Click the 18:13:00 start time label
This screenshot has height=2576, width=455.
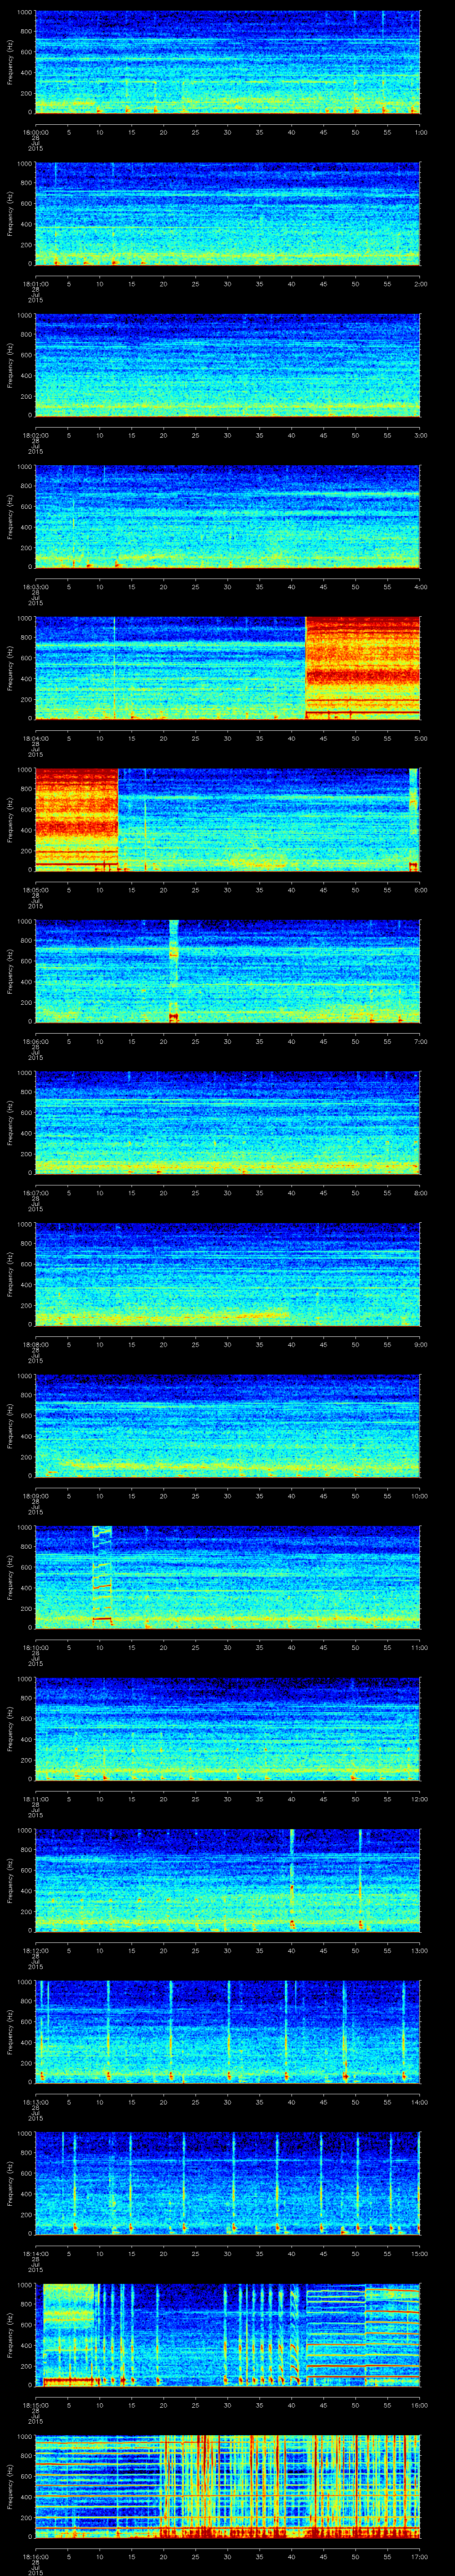(36, 2102)
